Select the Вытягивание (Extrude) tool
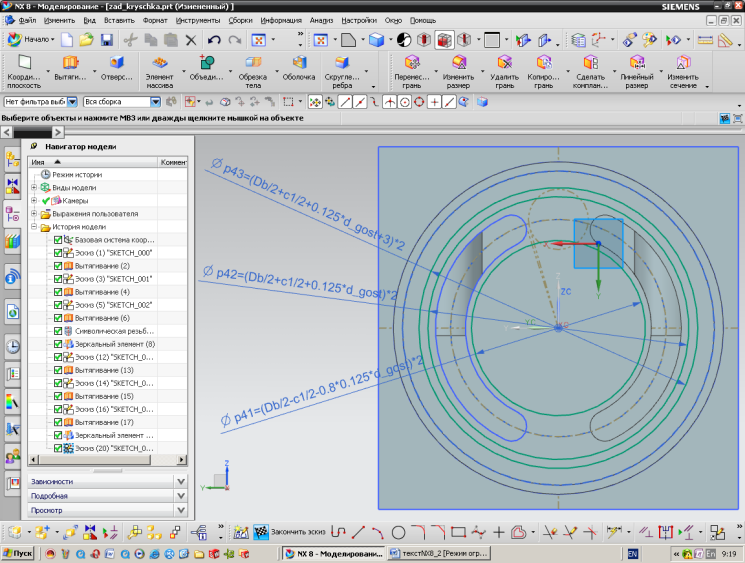This screenshot has width=745, height=563. click(70, 69)
